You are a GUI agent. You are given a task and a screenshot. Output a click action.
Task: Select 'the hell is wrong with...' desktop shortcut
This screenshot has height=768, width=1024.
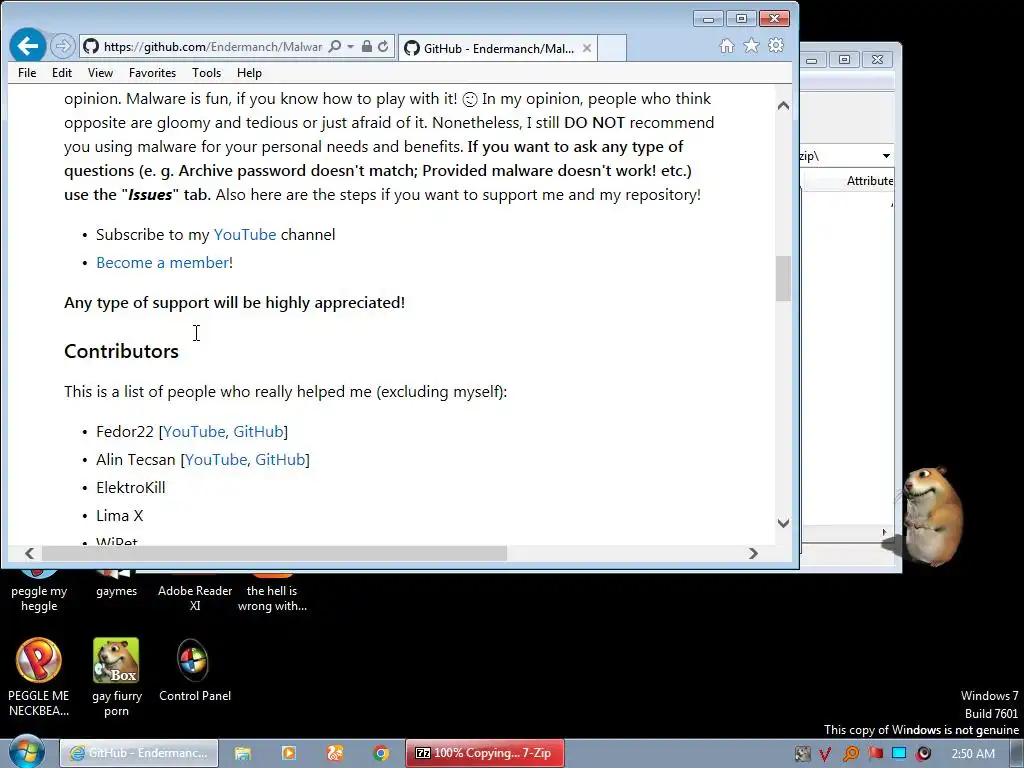point(272,592)
